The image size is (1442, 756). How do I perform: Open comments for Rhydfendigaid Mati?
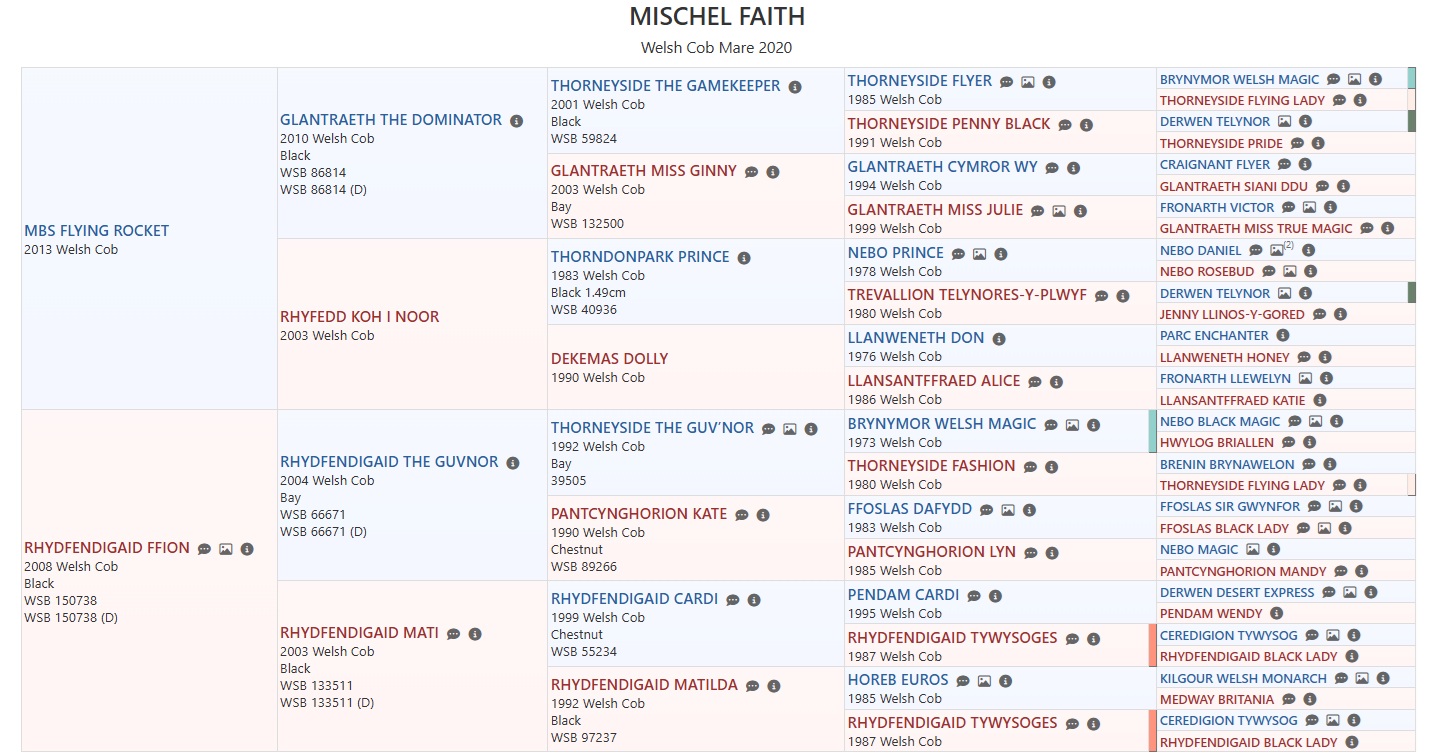point(454,634)
